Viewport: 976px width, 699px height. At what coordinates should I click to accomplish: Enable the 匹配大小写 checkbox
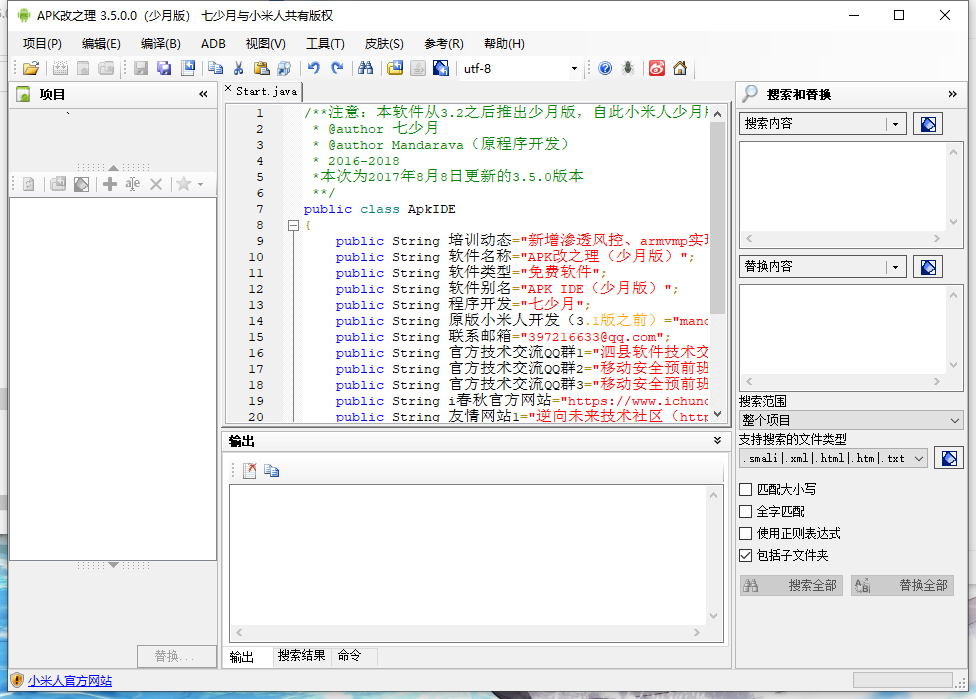tap(745, 490)
